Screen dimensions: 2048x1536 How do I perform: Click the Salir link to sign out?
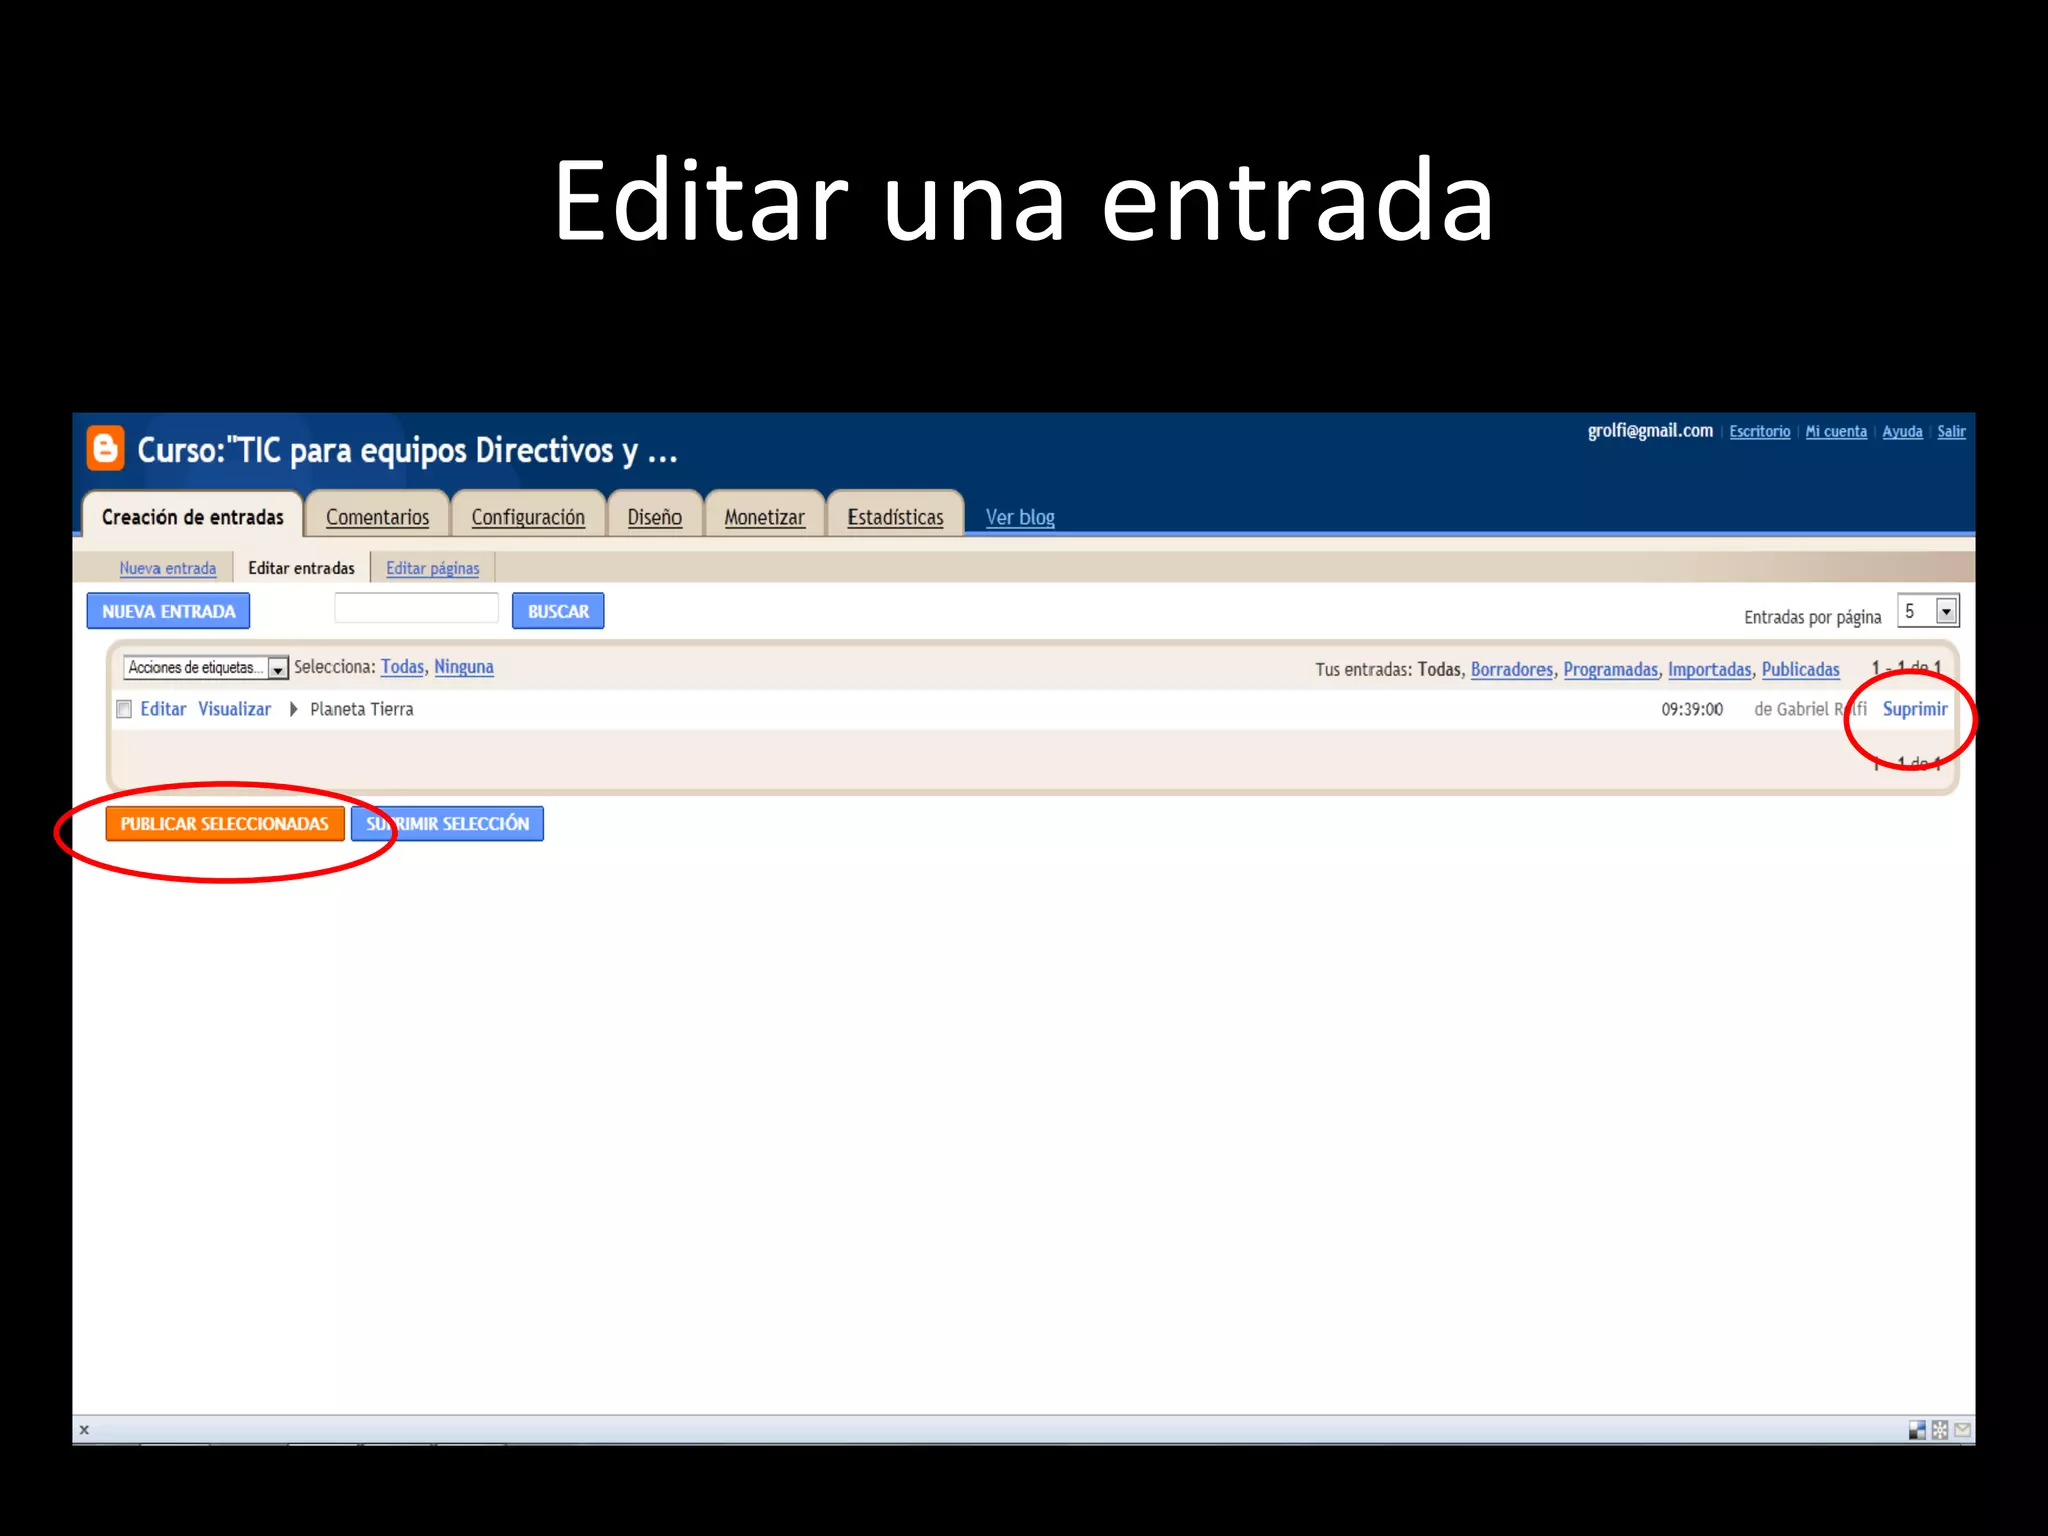pos(1951,432)
